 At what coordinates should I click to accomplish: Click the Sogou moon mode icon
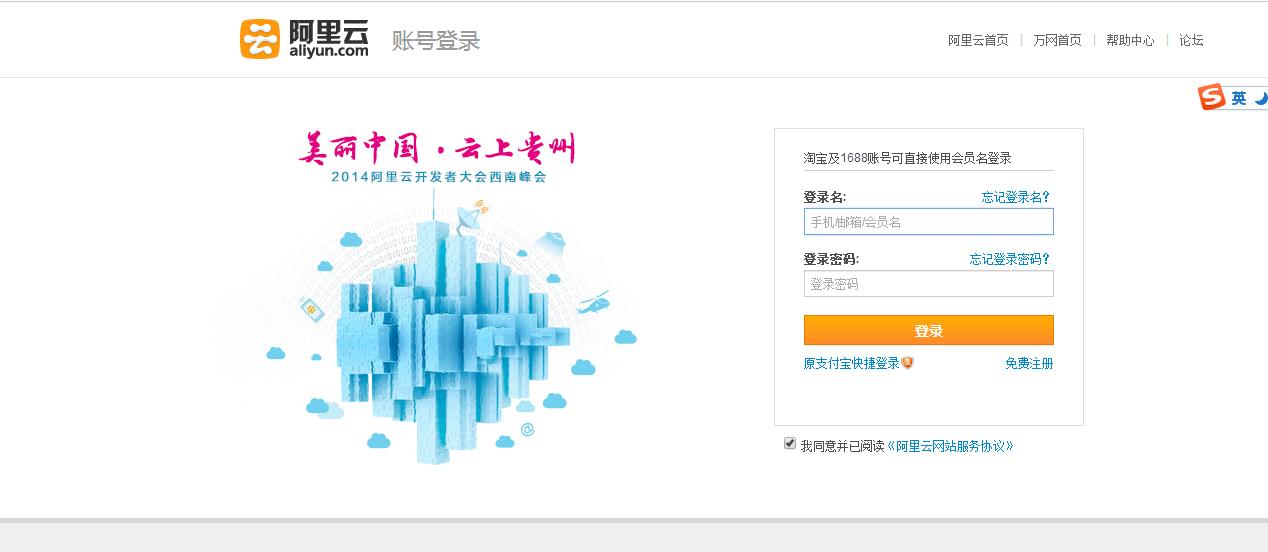[x=1261, y=98]
